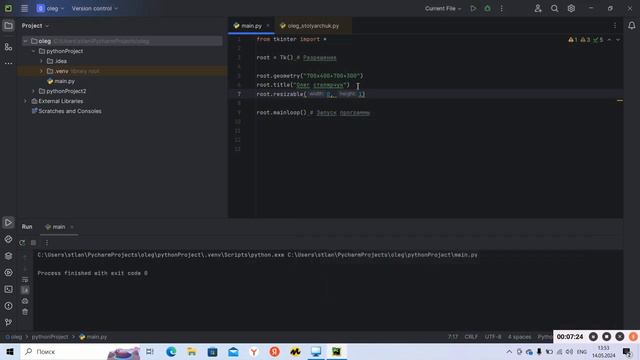Open the main menu hamburger icon
The width and height of the screenshot is (640, 360).
[x=24, y=8]
